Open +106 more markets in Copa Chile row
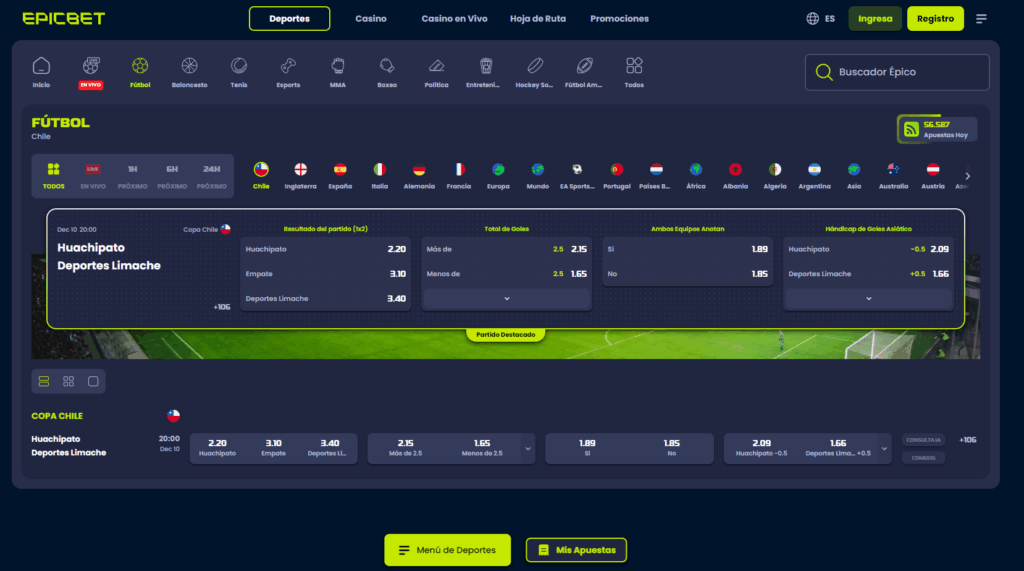This screenshot has width=1024, height=571. [x=968, y=440]
